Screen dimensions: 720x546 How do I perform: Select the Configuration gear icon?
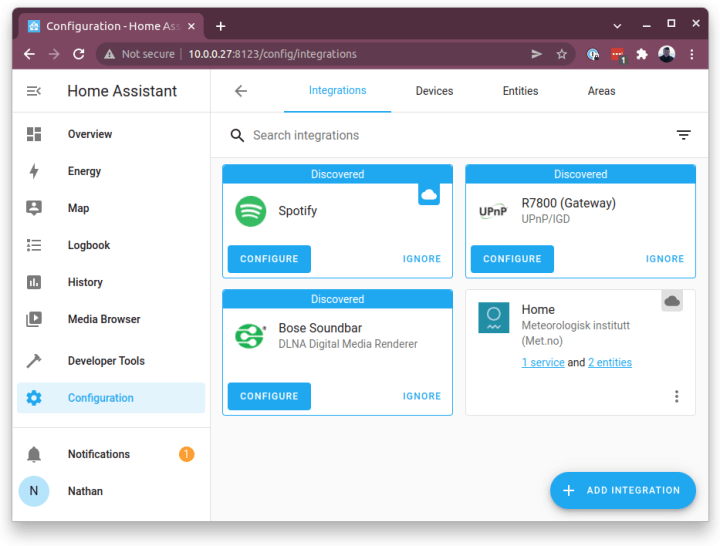34,398
